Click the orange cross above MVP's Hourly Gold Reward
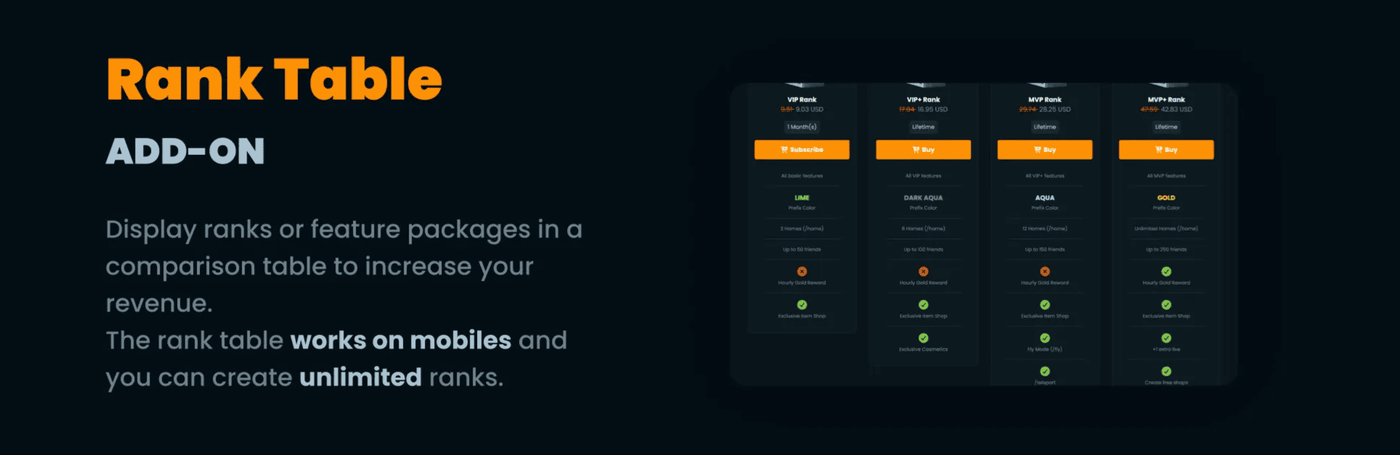This screenshot has height=455, width=1400. pos(1045,271)
